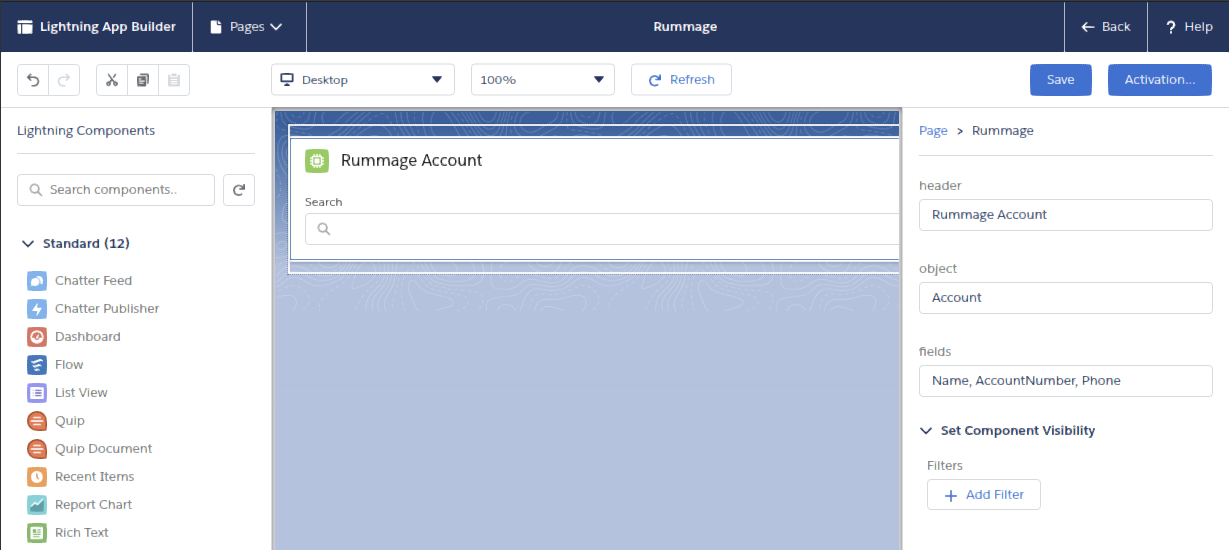Screen dimensions: 1229x550
Task: Select the Recent Items component label
Action: pos(94,477)
